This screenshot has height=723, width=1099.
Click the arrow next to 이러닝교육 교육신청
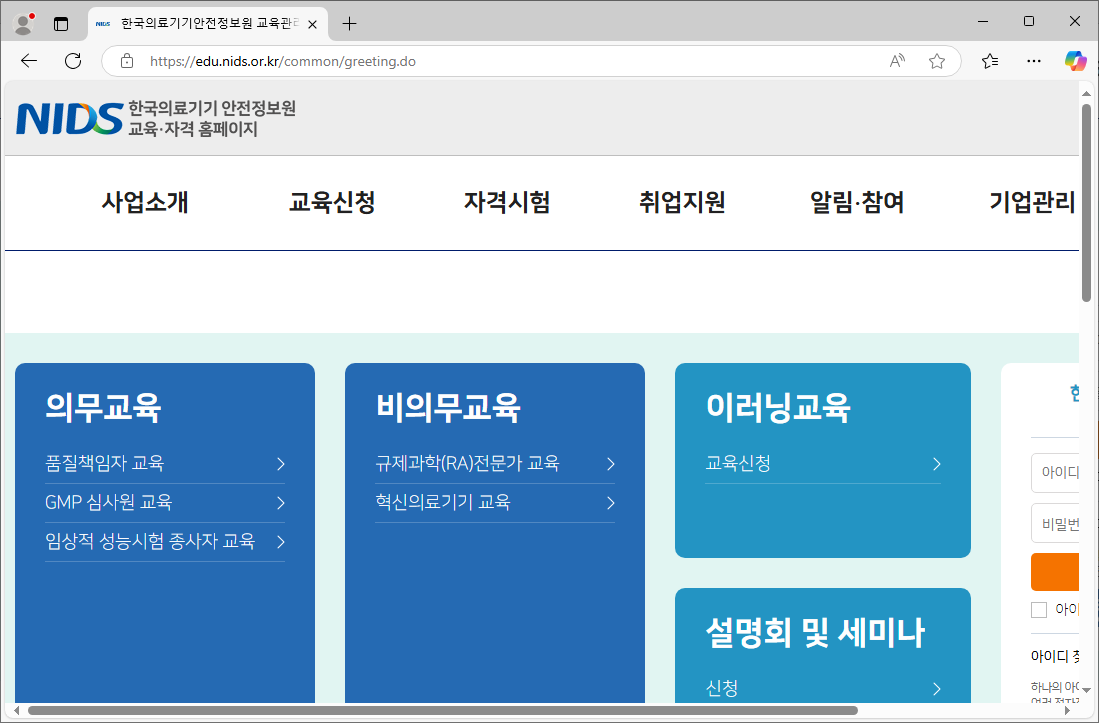tap(936, 464)
